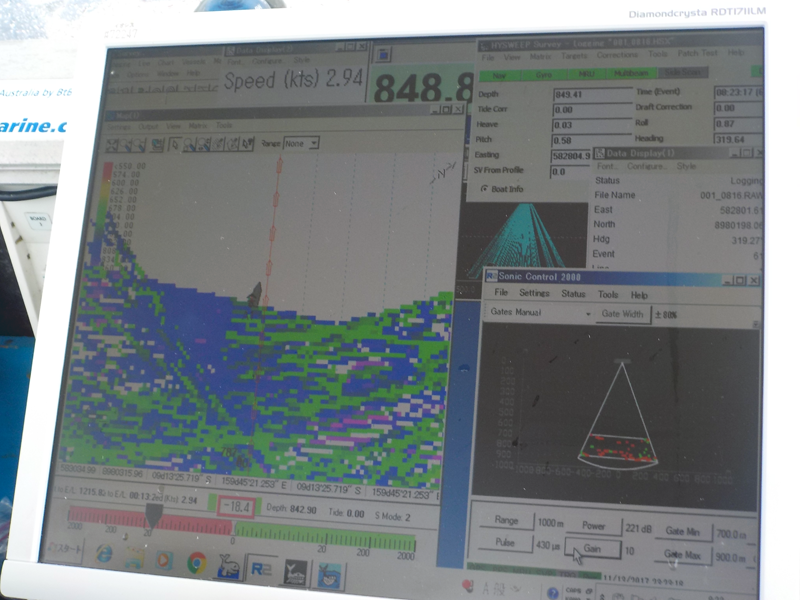Open Settings menu in Sonic Control 2000

pos(534,293)
